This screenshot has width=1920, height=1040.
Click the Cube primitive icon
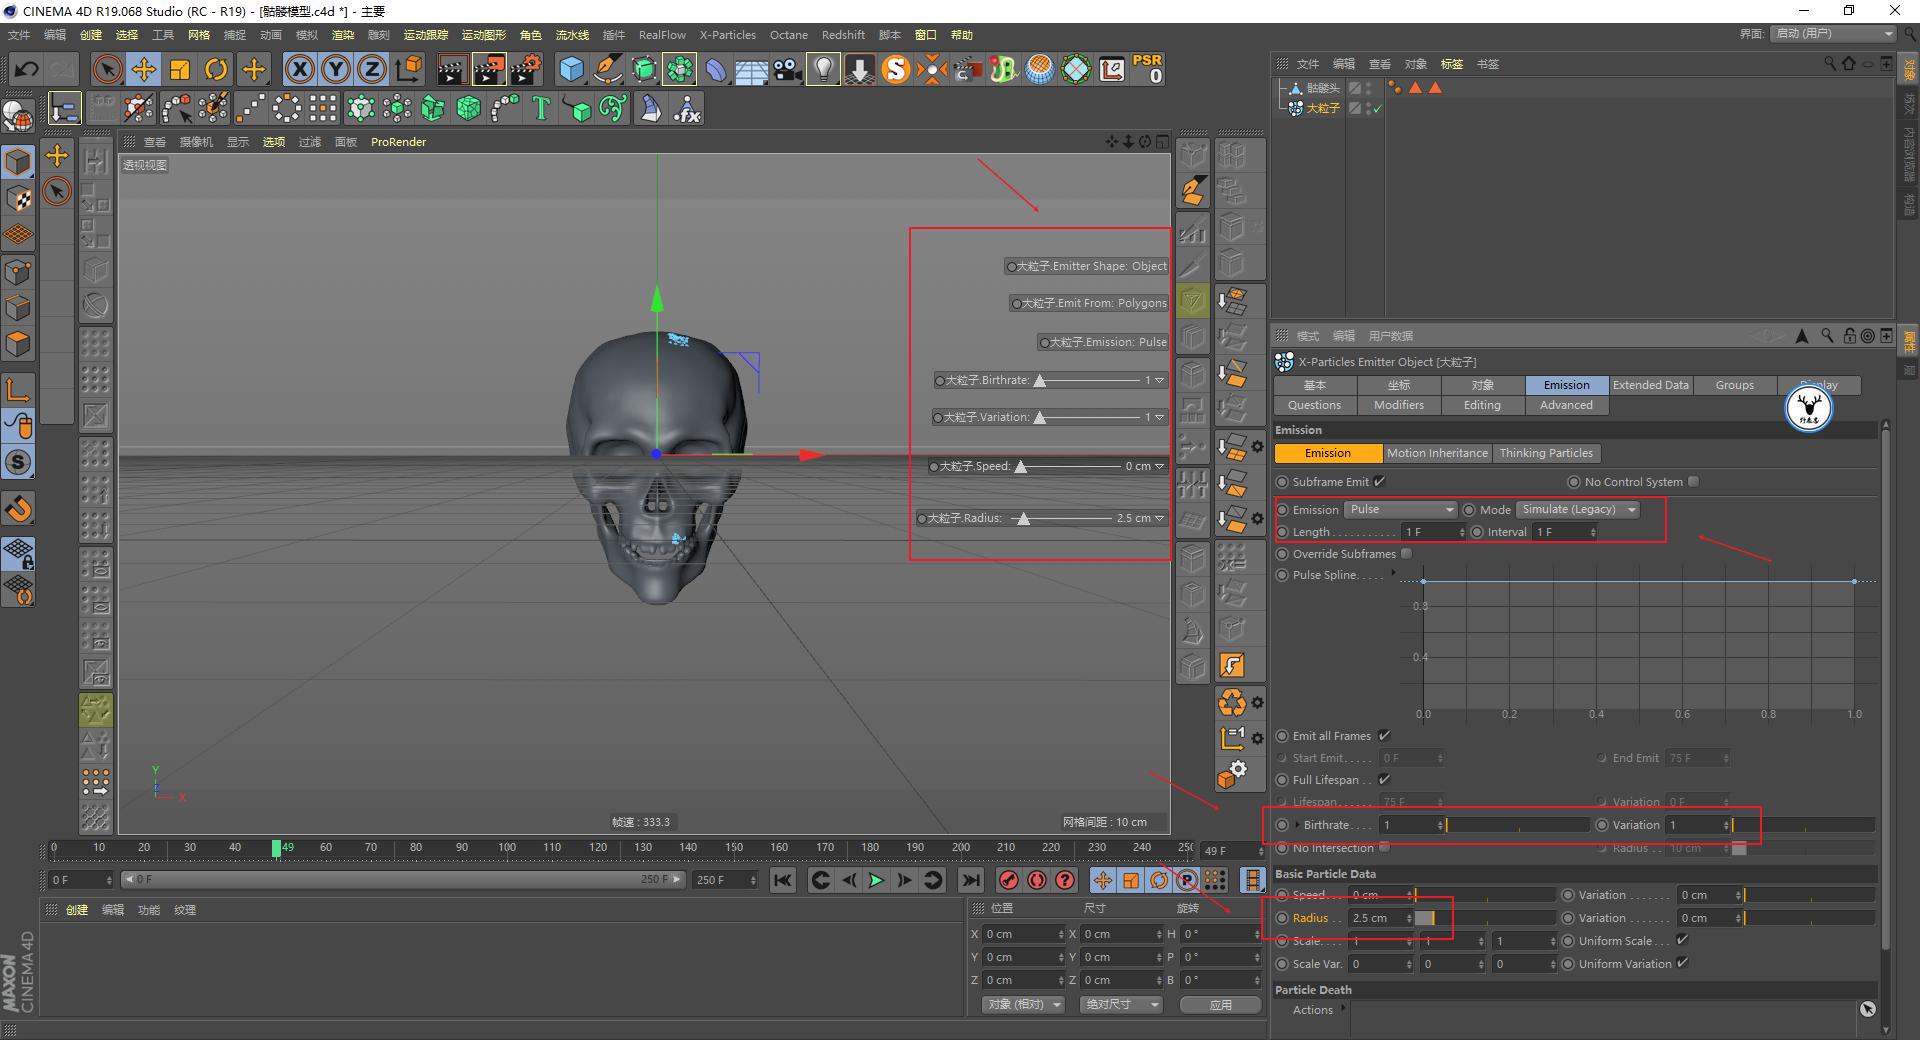(x=571, y=69)
